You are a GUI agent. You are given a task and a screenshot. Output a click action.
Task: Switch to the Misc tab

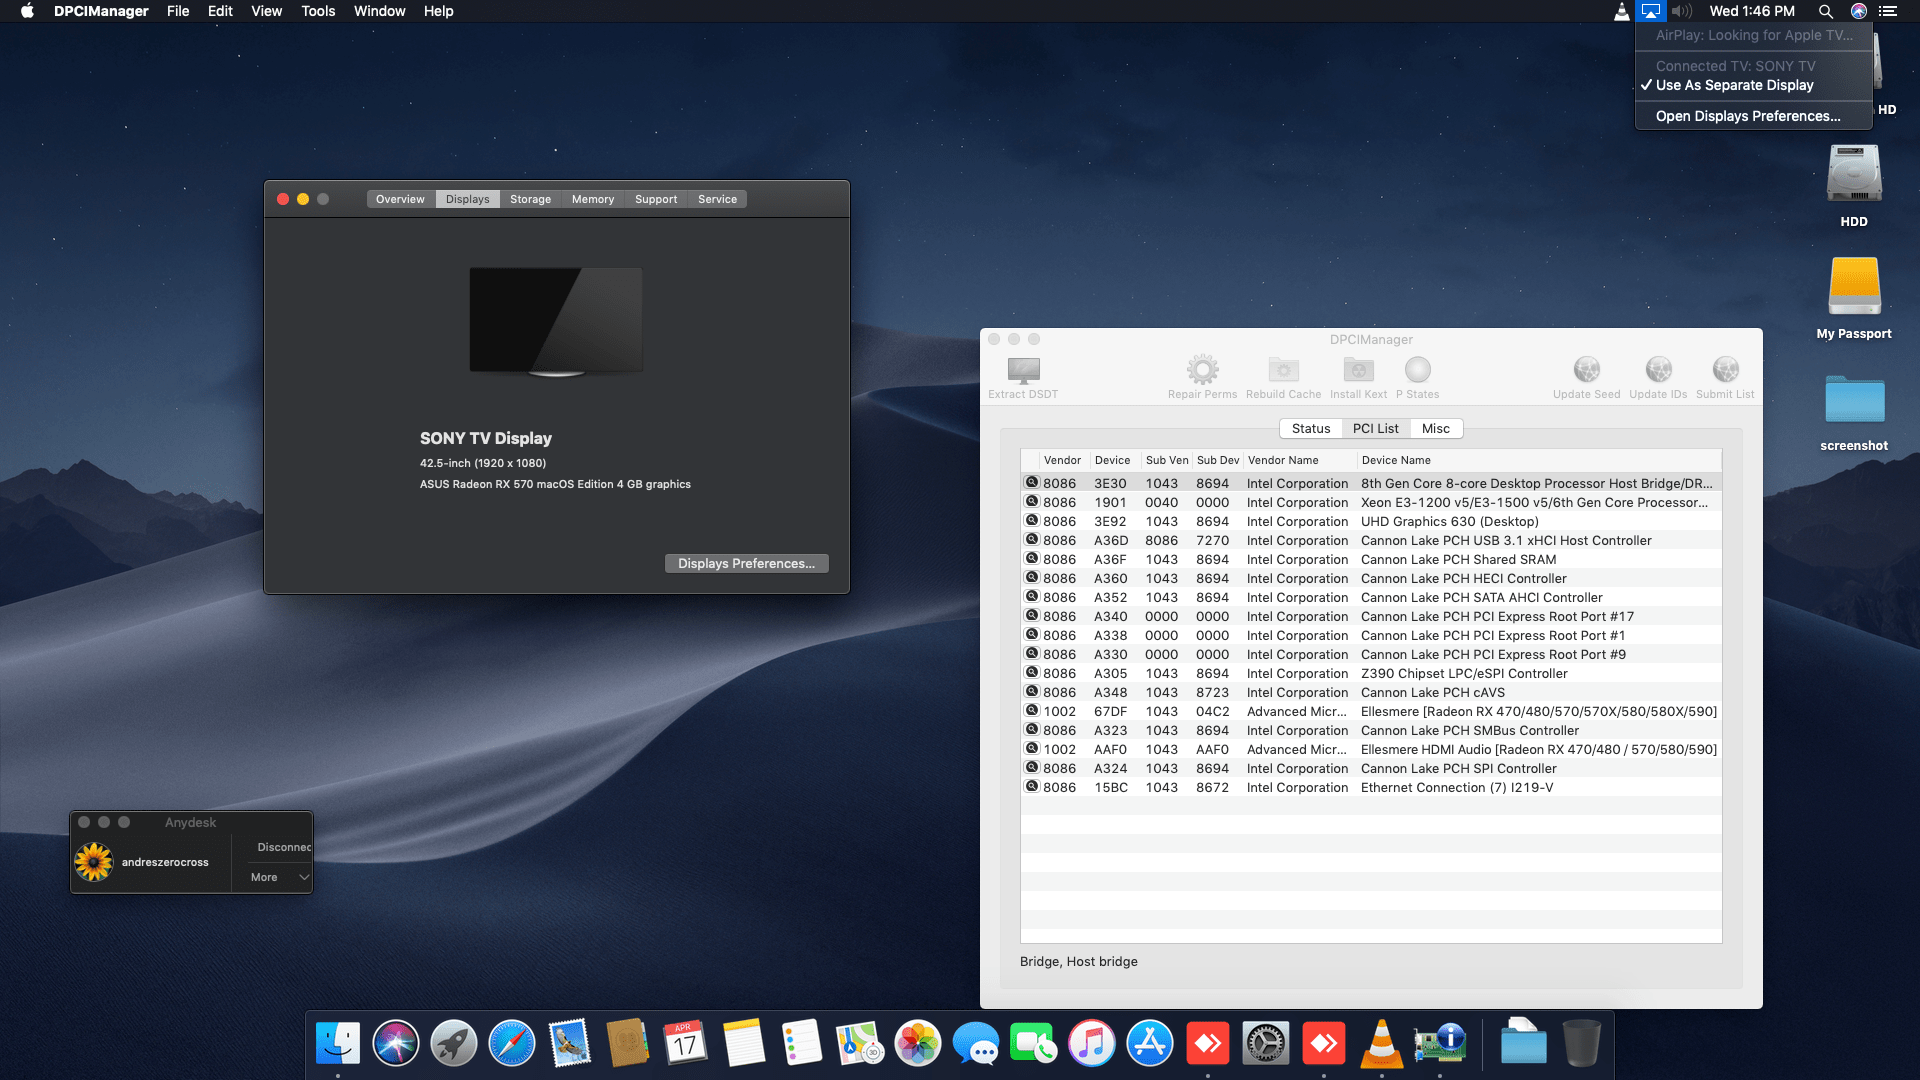[x=1435, y=429]
